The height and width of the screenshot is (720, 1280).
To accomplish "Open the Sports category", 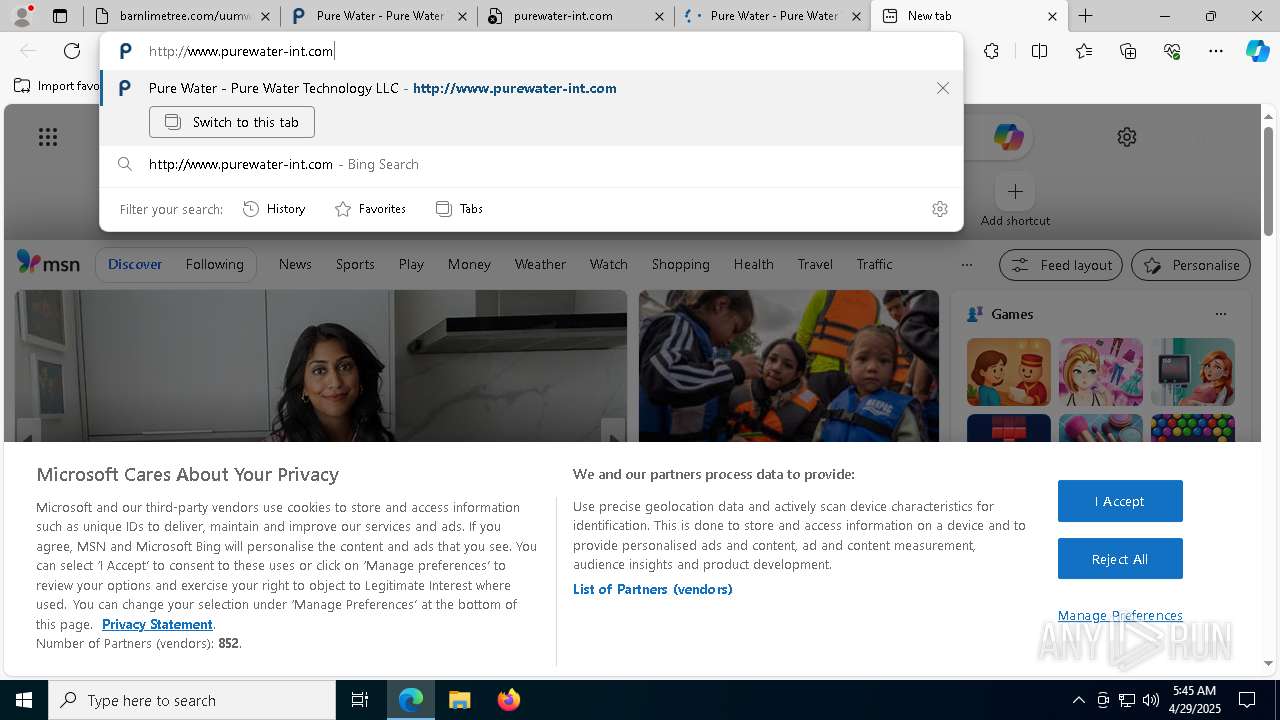I will tap(355, 264).
